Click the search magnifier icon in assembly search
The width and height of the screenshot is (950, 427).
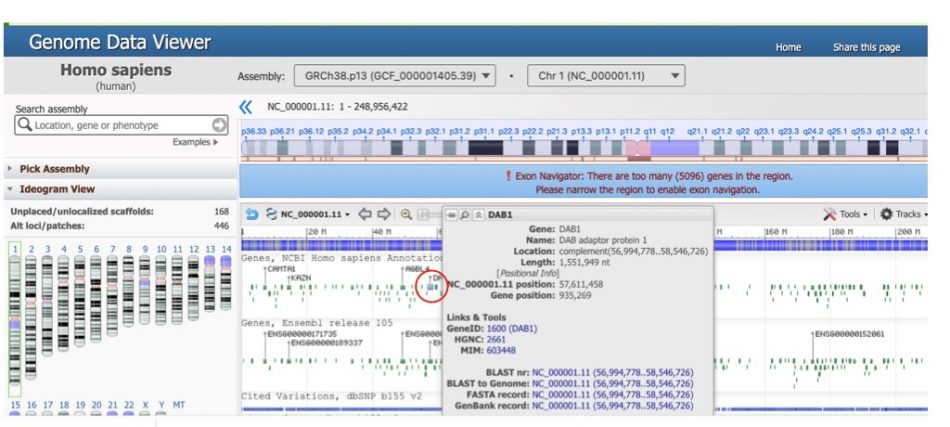(x=24, y=125)
